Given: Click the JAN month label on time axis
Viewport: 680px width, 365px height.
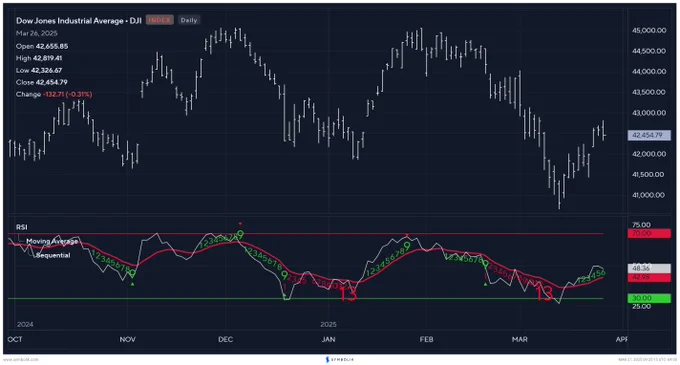Looking at the screenshot, I should (328, 339).
